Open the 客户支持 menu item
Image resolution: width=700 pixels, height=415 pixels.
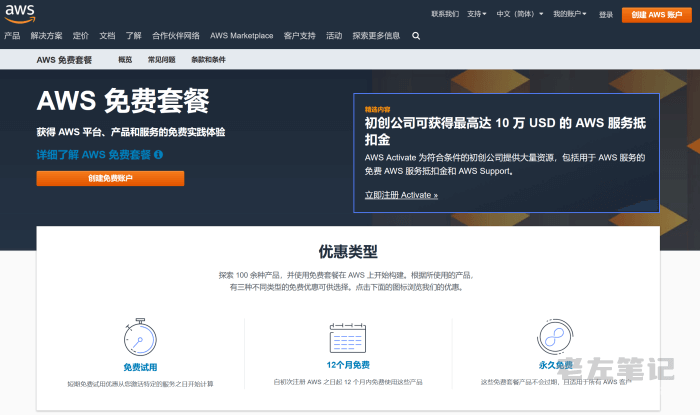pyautogui.click(x=300, y=36)
